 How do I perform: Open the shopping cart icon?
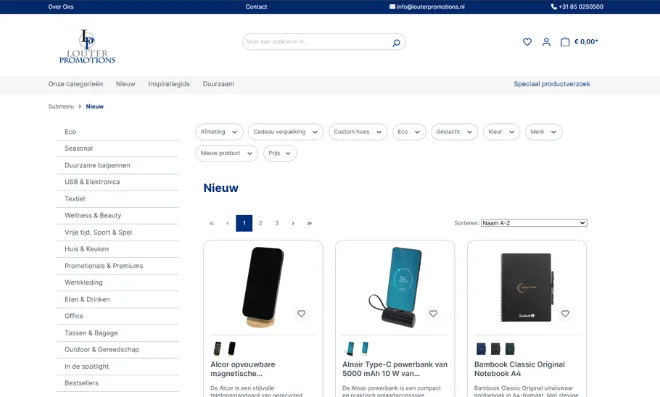pyautogui.click(x=565, y=42)
